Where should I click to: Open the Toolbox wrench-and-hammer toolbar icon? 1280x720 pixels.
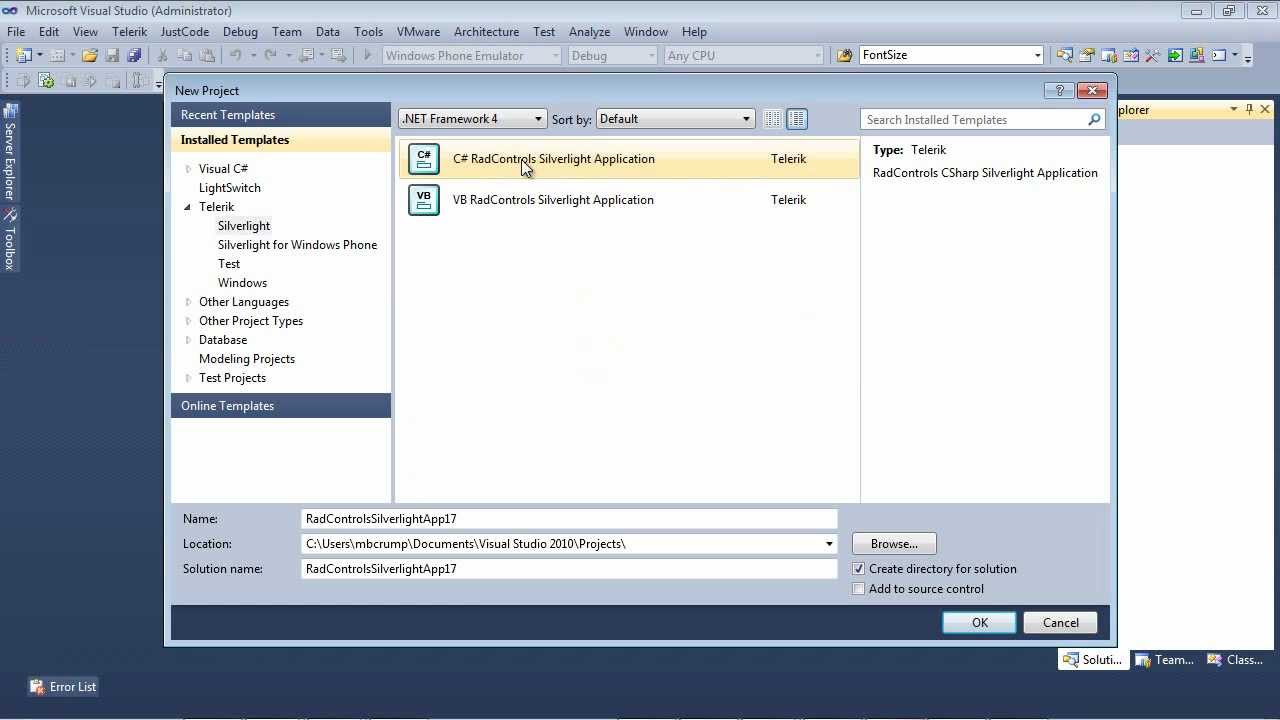click(x=1152, y=55)
